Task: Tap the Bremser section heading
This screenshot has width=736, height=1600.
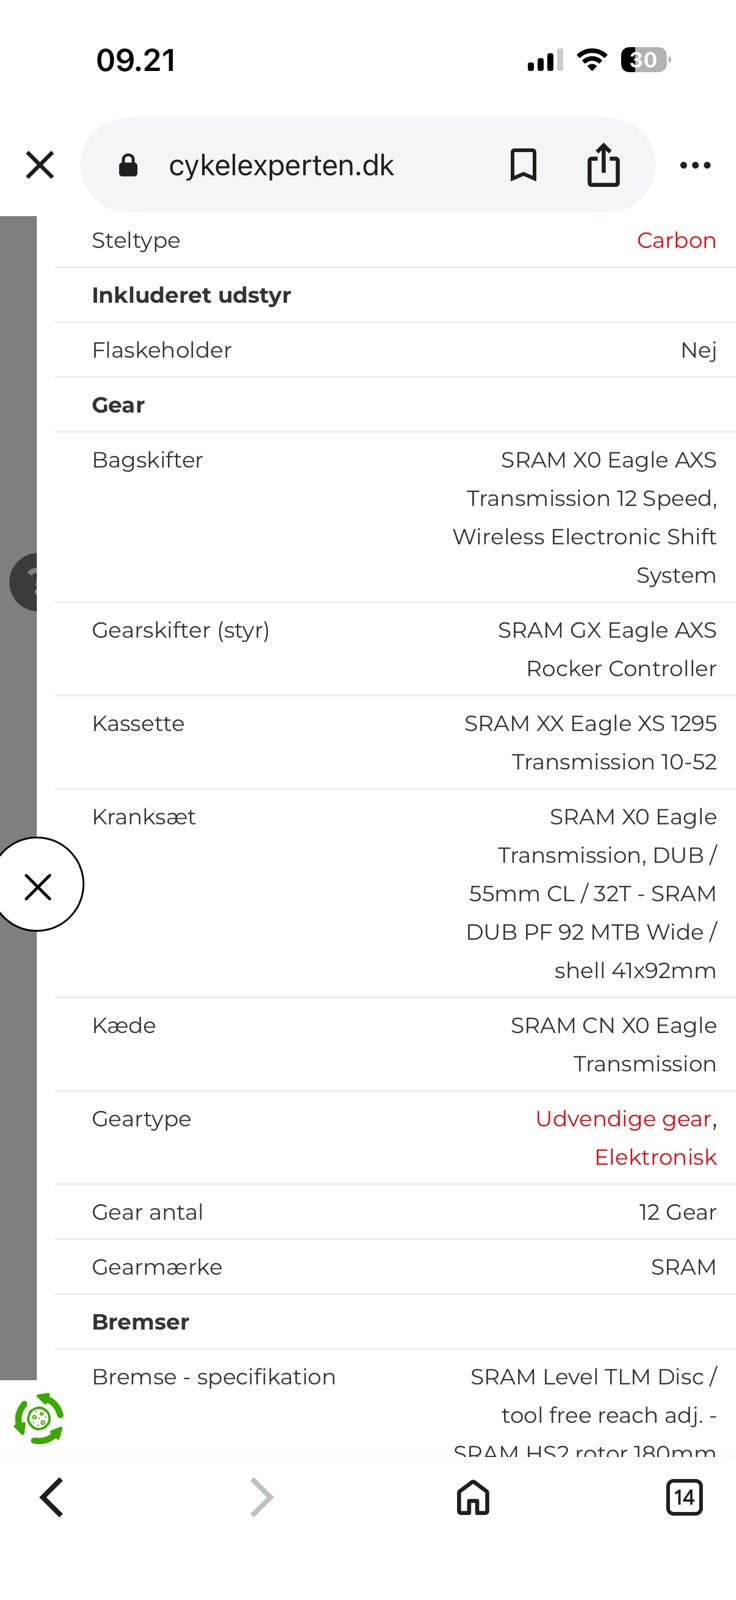Action: coord(141,1322)
